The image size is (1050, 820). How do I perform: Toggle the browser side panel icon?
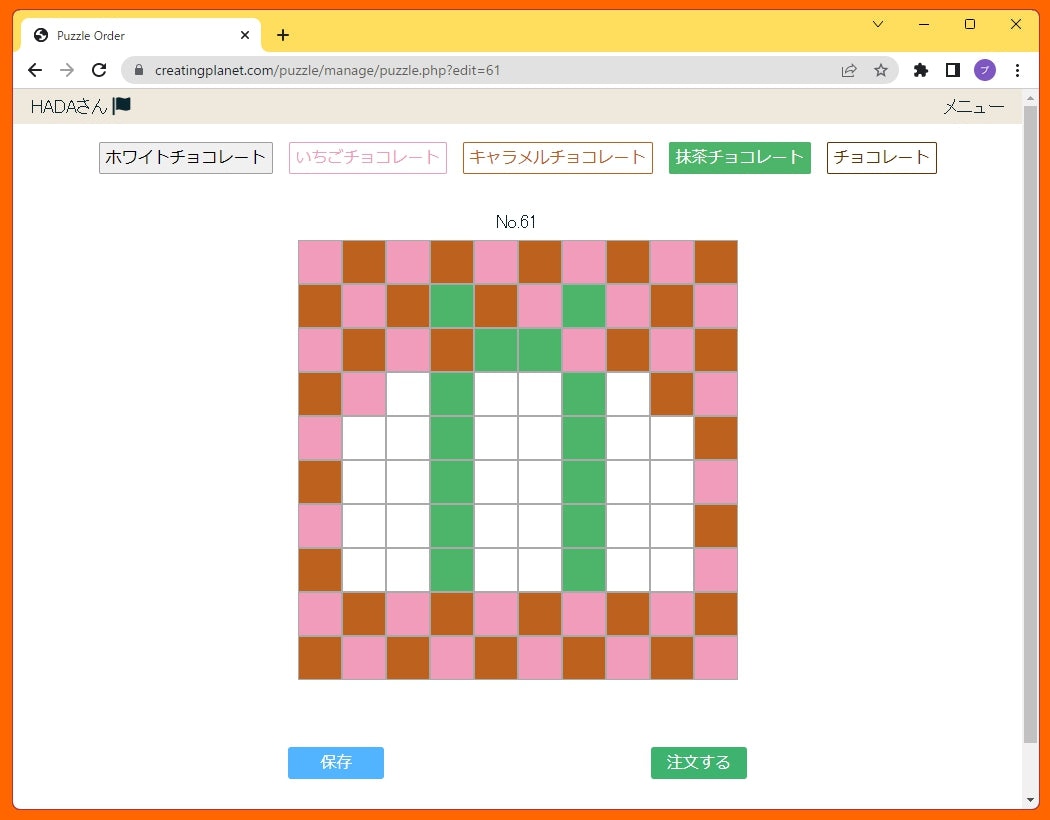953,70
